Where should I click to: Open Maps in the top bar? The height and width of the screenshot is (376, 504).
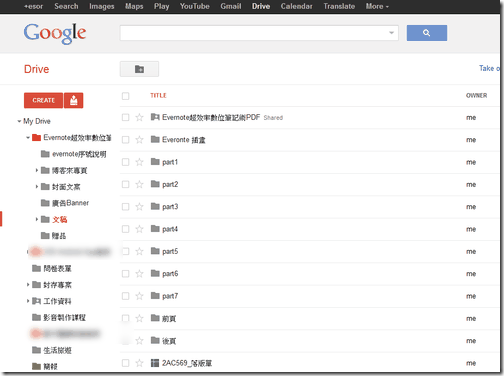click(x=134, y=6)
